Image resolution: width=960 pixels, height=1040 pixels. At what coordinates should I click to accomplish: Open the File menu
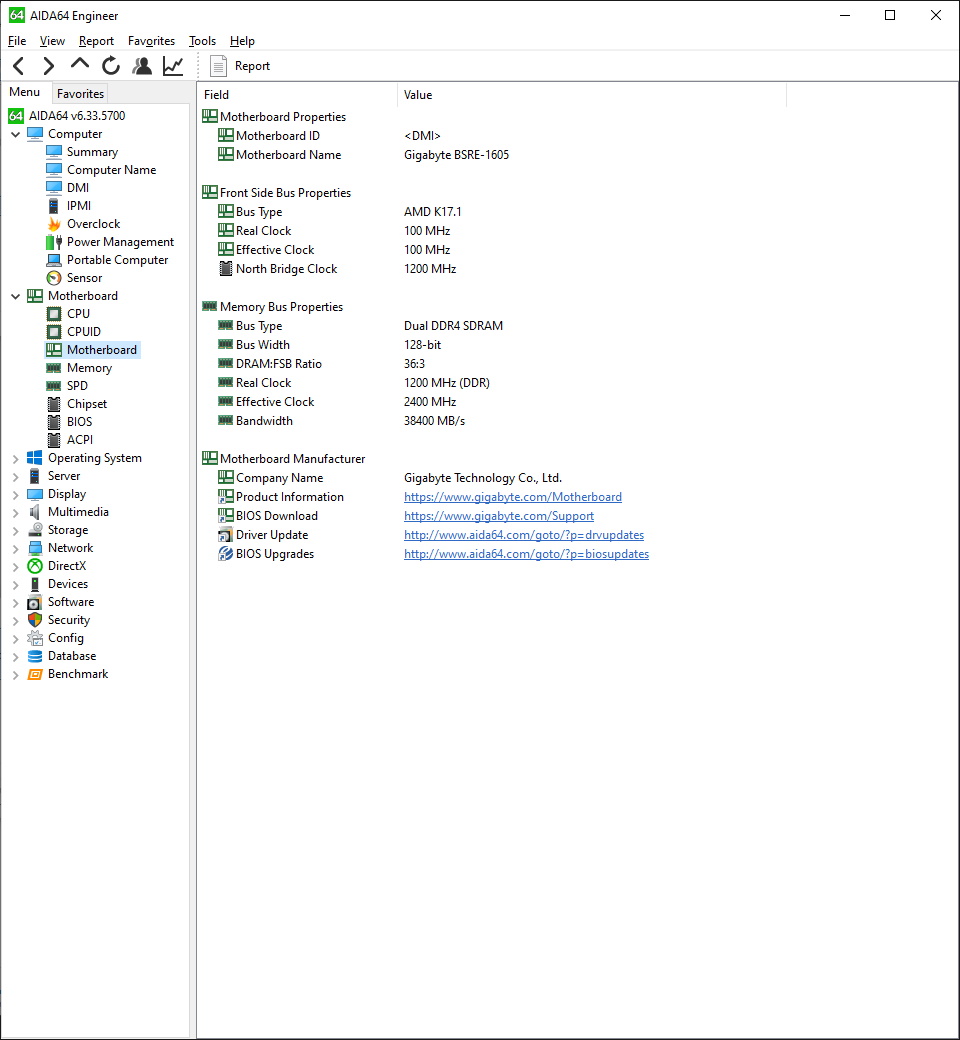tap(17, 41)
